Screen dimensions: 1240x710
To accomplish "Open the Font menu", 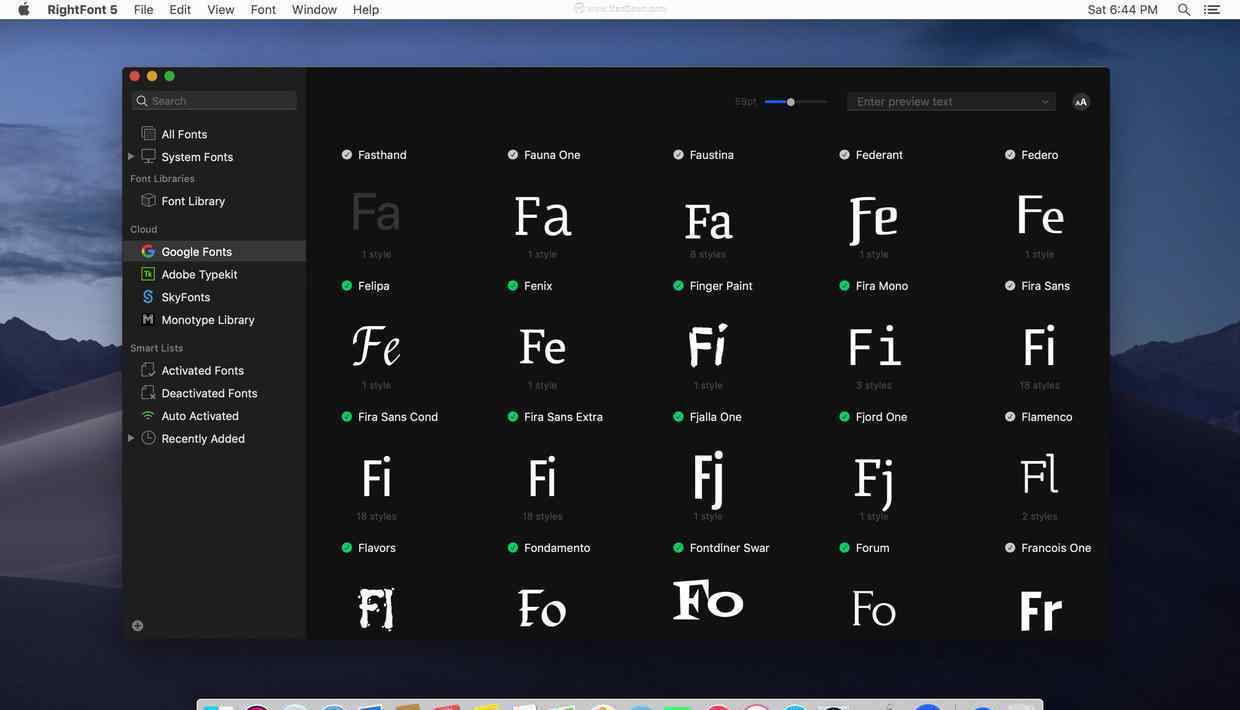I will (263, 9).
